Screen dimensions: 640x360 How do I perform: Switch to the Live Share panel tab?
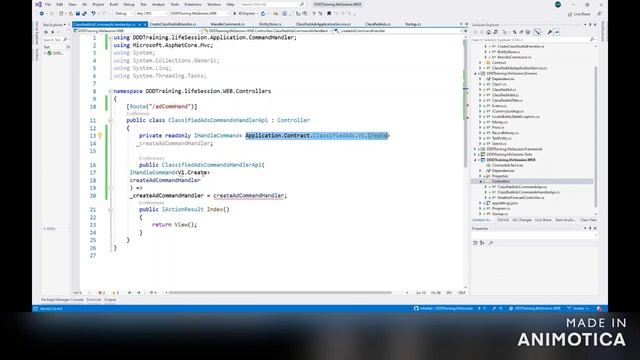click(x=543, y=220)
